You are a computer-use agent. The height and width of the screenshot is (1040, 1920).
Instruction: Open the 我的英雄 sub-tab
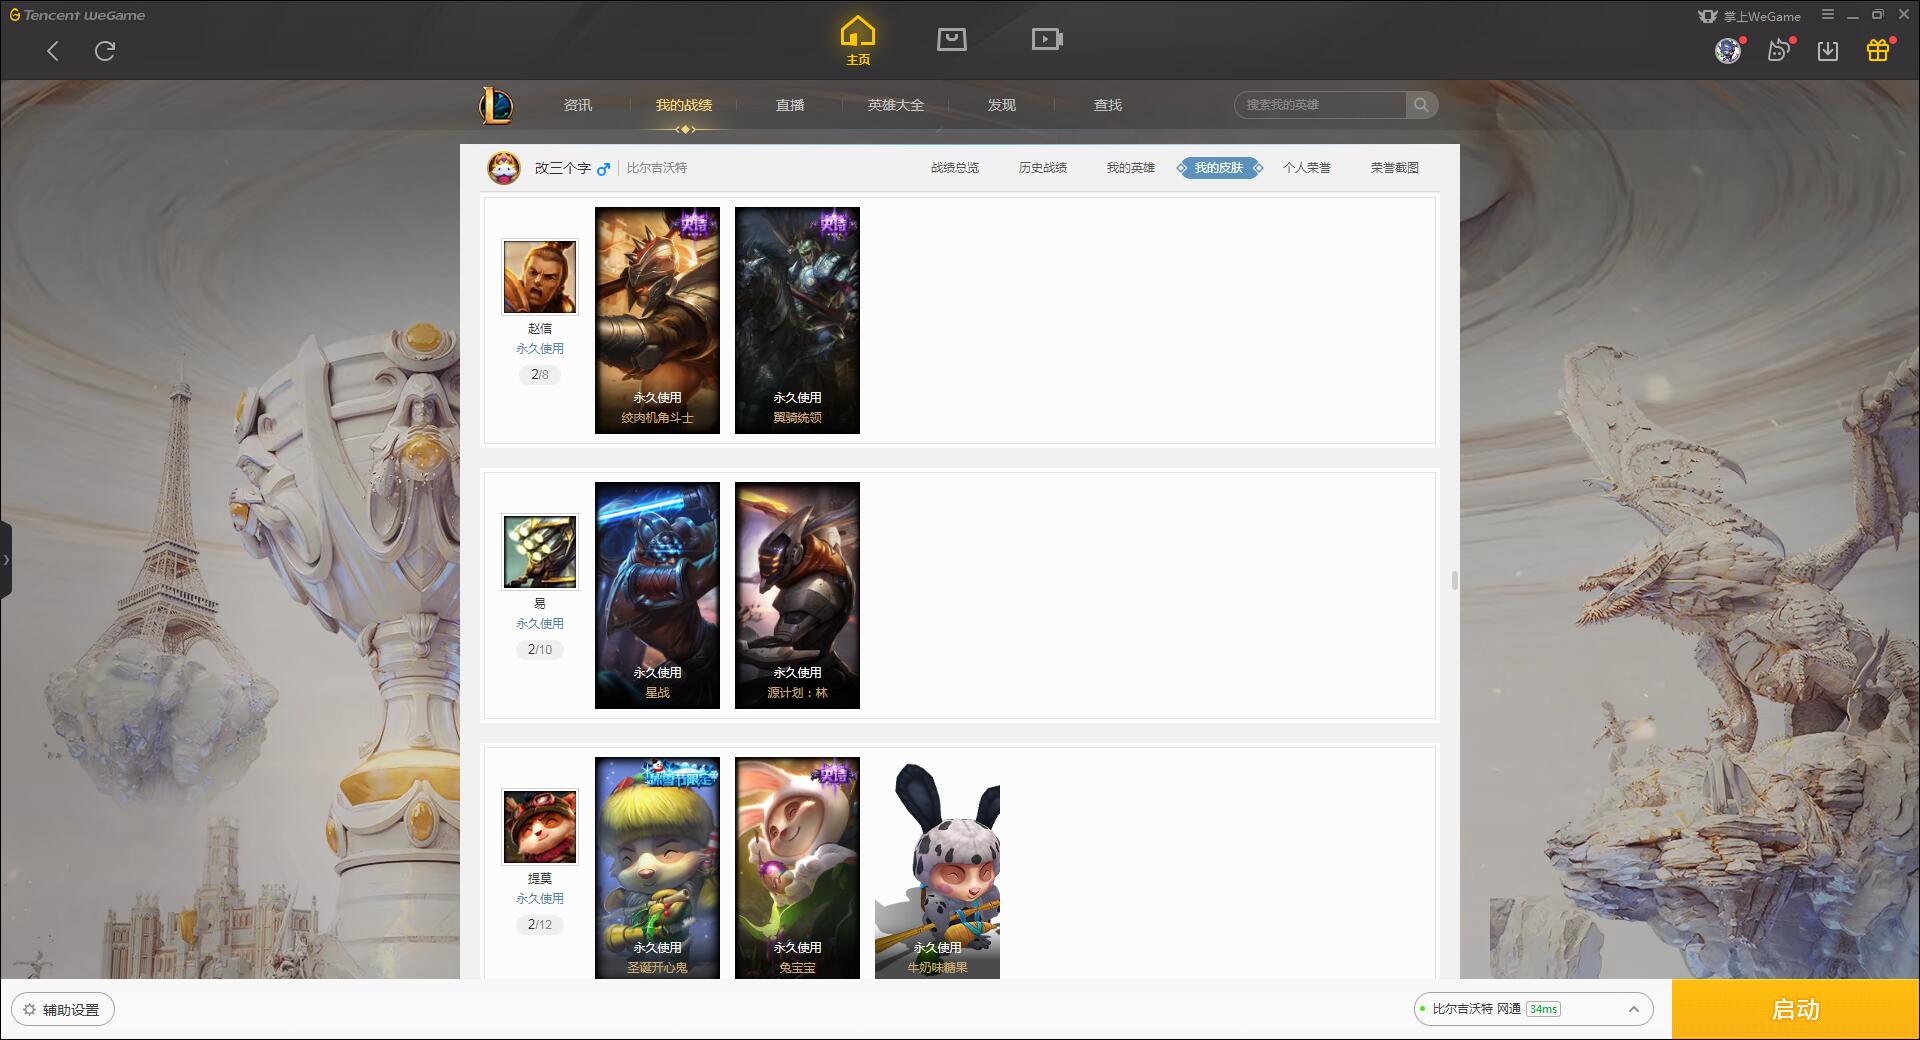pos(1131,168)
